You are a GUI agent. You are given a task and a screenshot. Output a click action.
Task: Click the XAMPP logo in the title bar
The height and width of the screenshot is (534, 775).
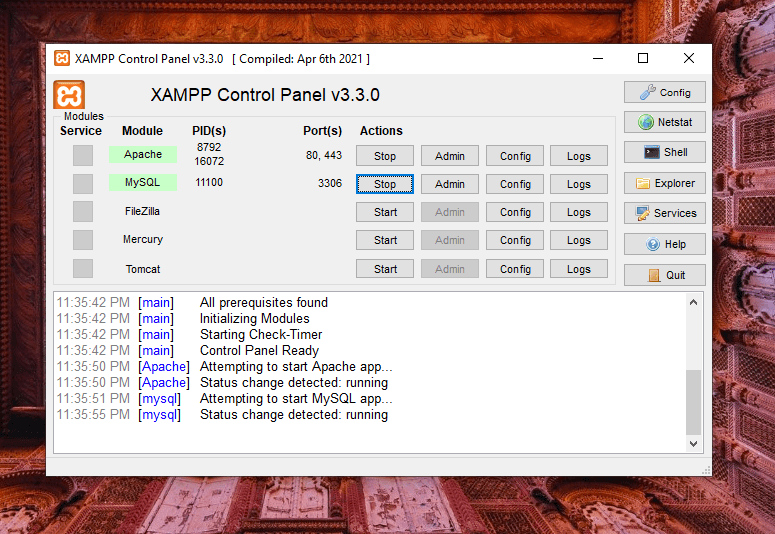(x=62, y=58)
